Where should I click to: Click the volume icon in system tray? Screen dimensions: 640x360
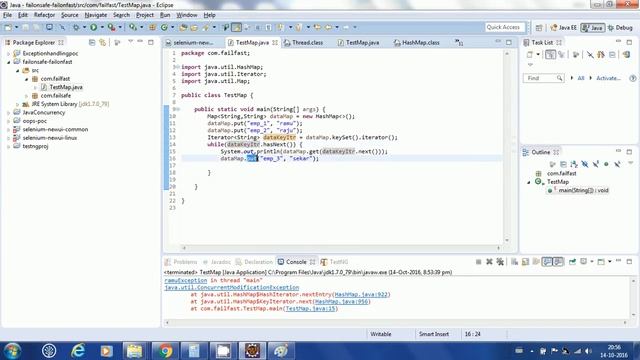(588, 351)
